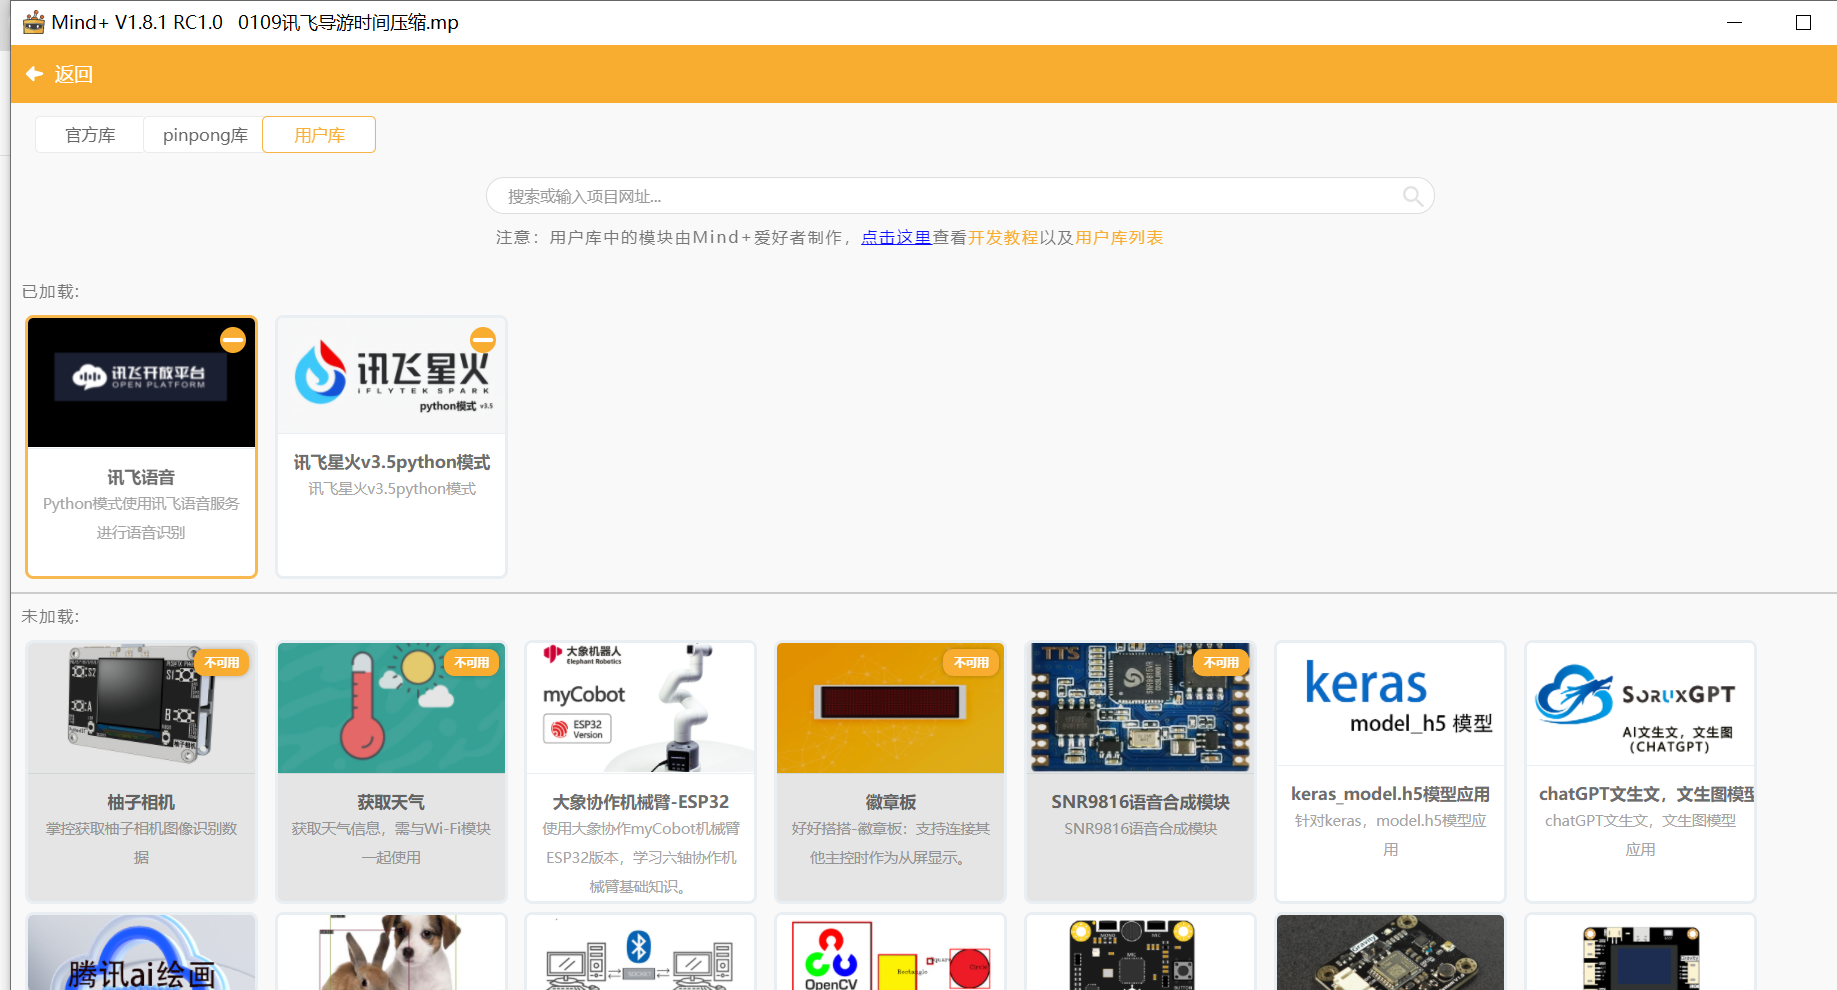Click 不可用 badge on SNR9816 card

click(x=1221, y=662)
